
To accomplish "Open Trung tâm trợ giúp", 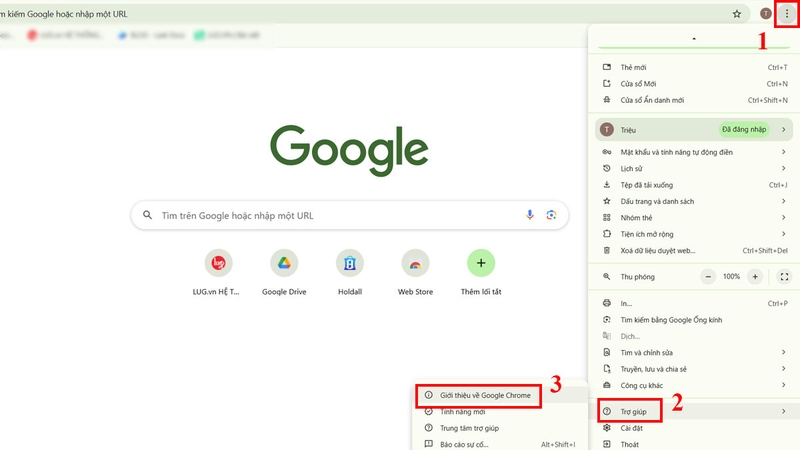I will point(500,428).
